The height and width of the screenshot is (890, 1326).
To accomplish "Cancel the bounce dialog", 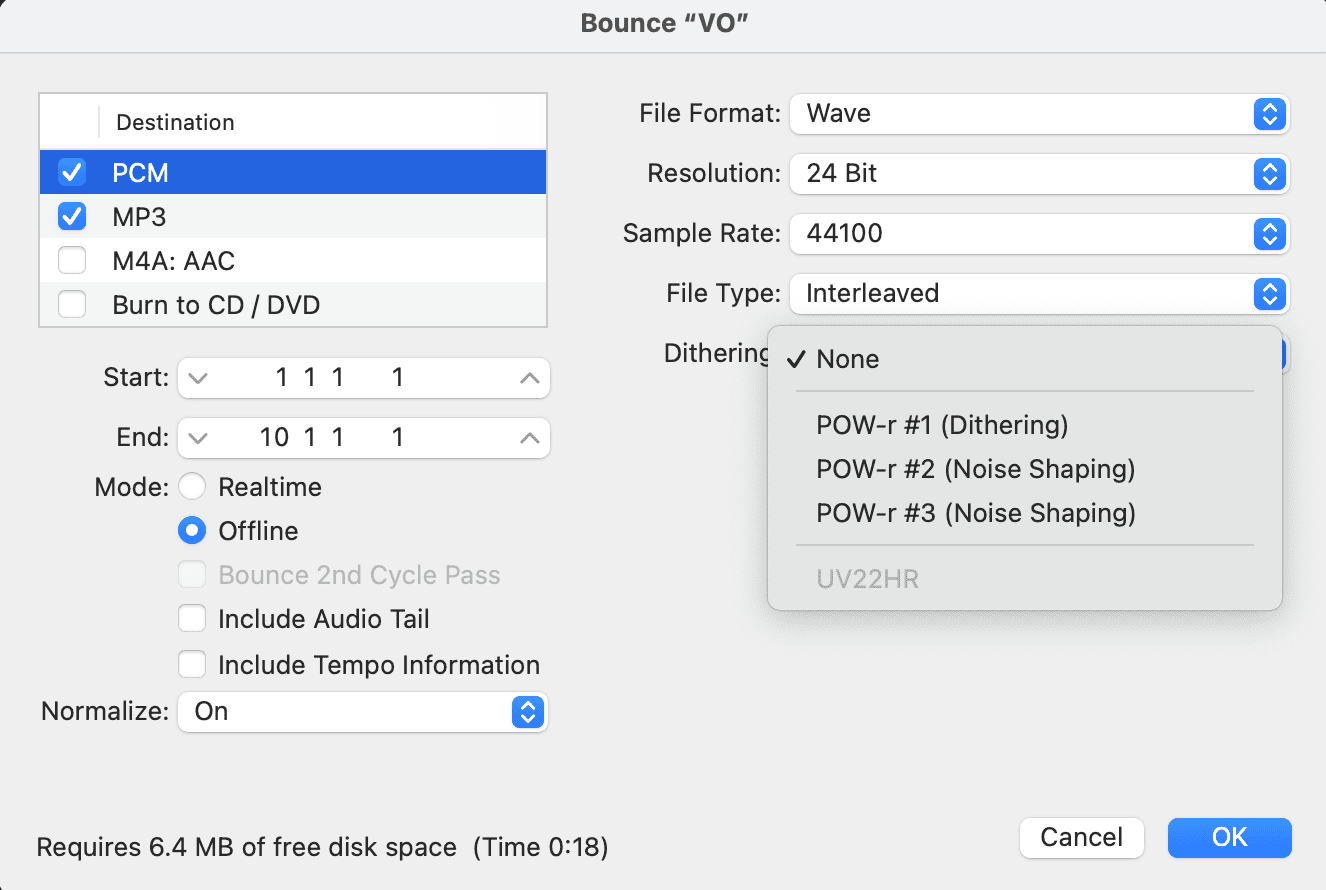I will pos(1081,838).
